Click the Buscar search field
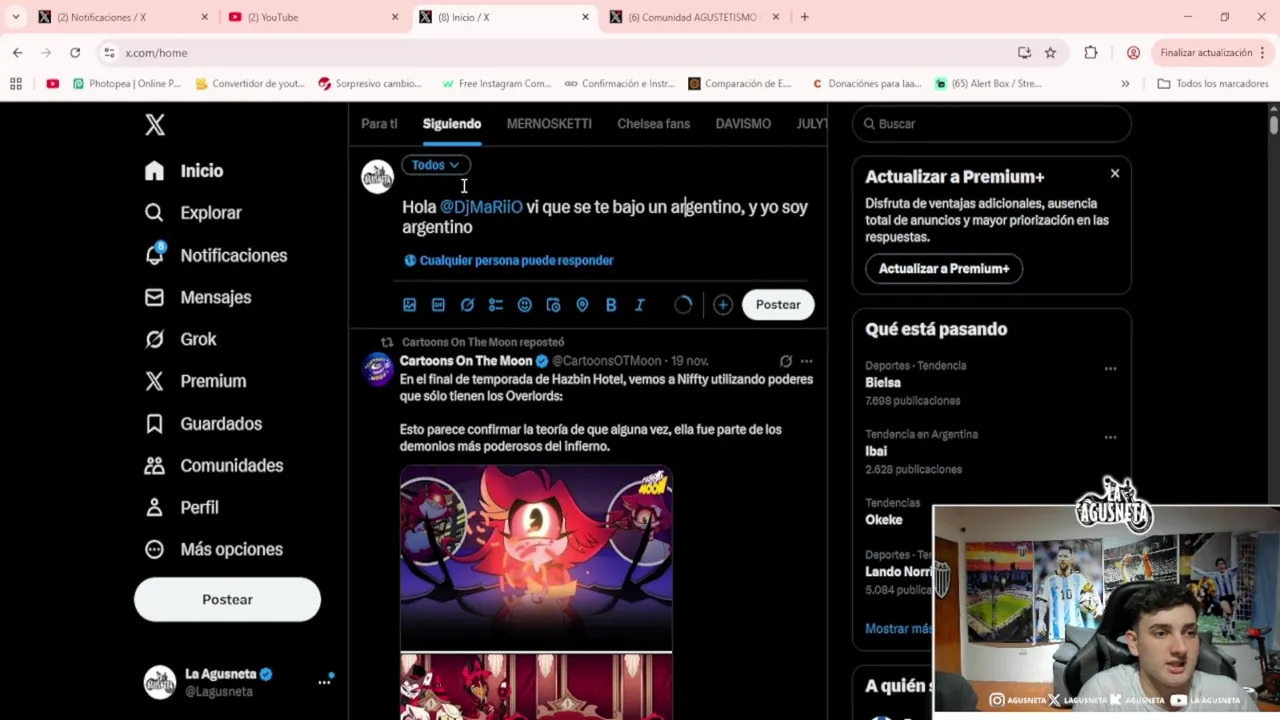1280x720 pixels. [x=991, y=124]
